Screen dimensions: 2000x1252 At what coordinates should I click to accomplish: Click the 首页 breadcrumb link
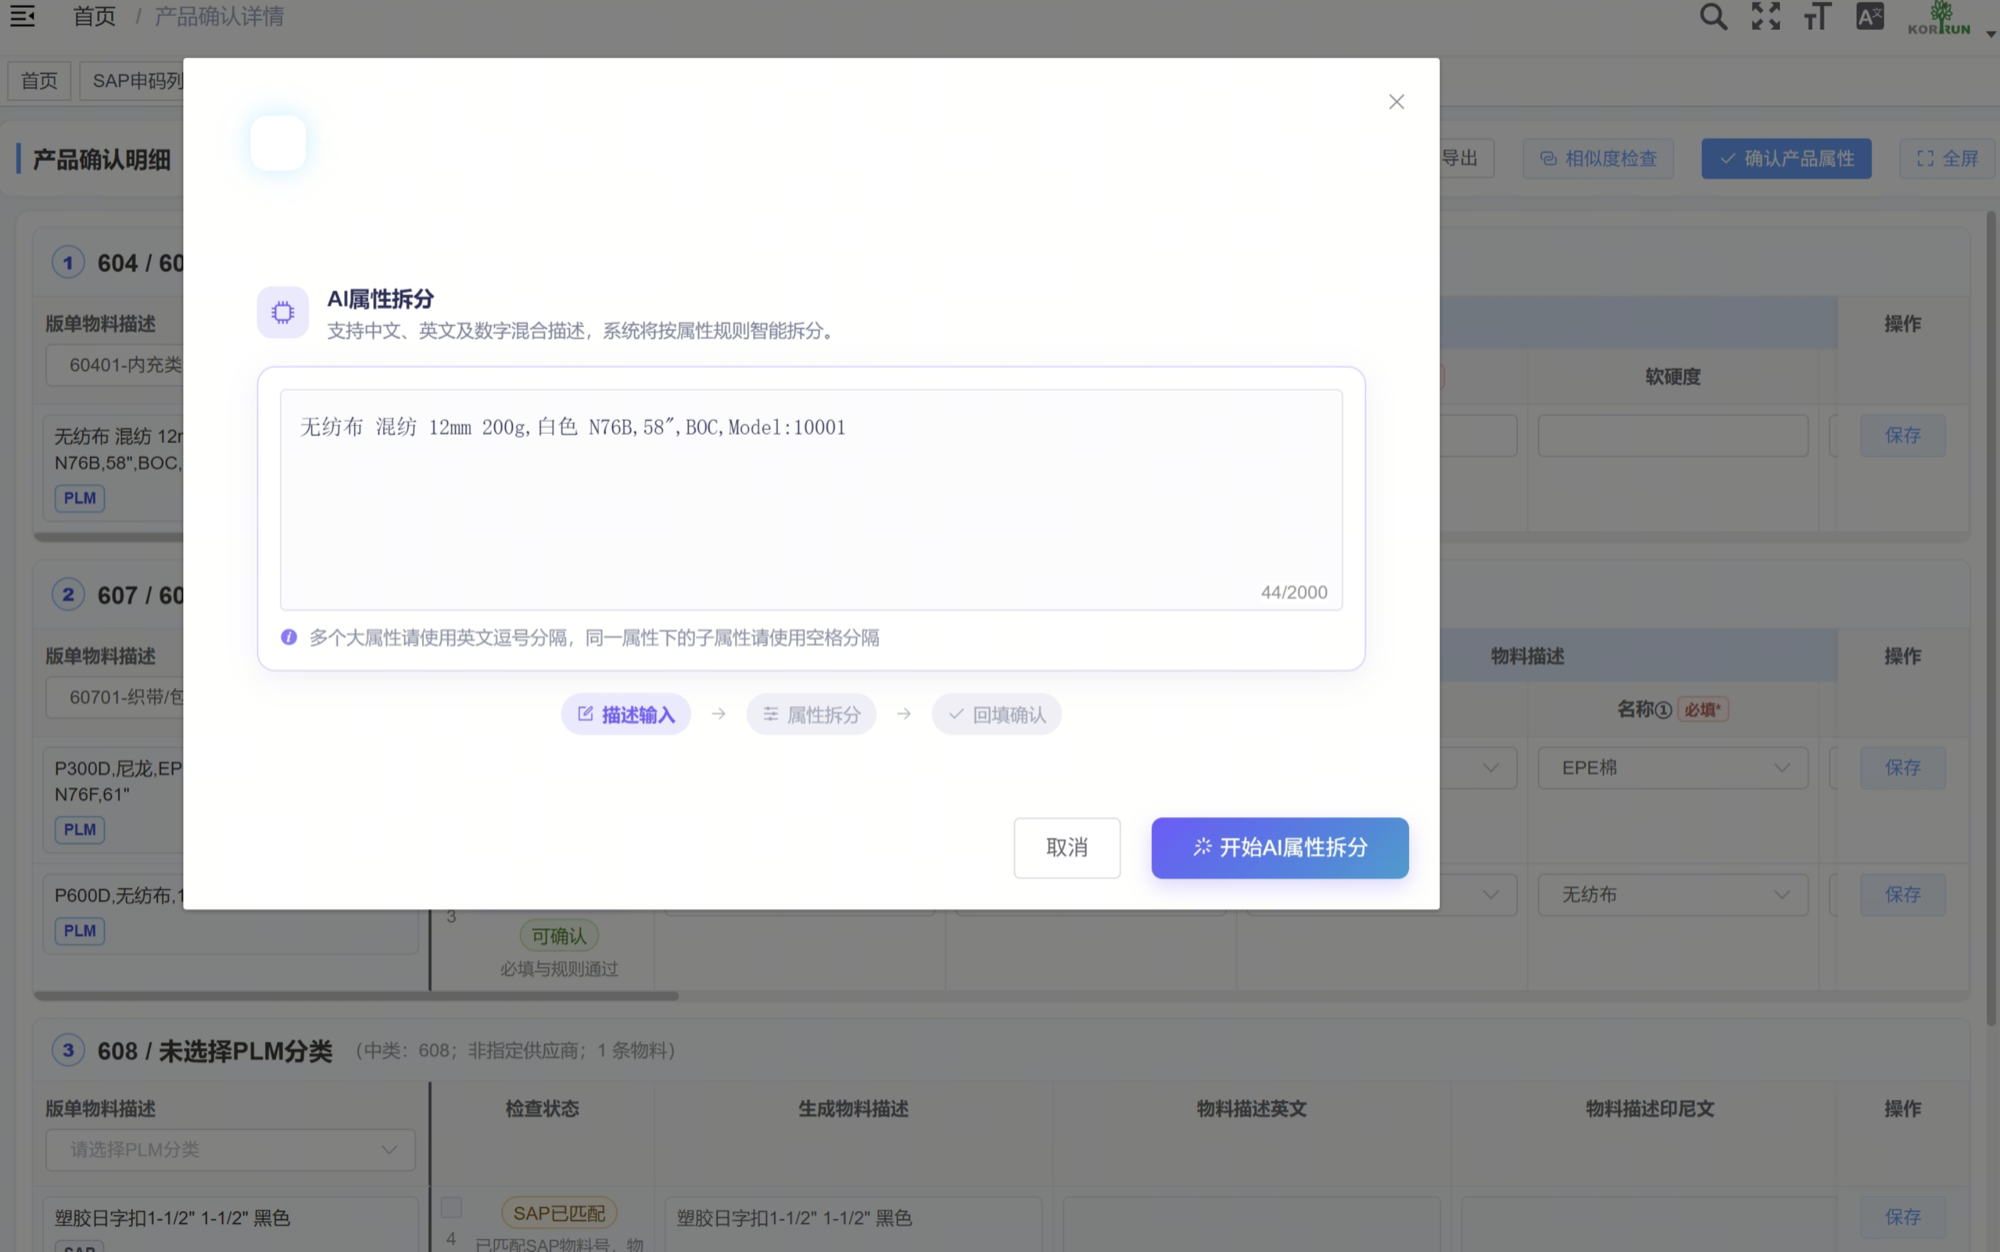pos(94,17)
